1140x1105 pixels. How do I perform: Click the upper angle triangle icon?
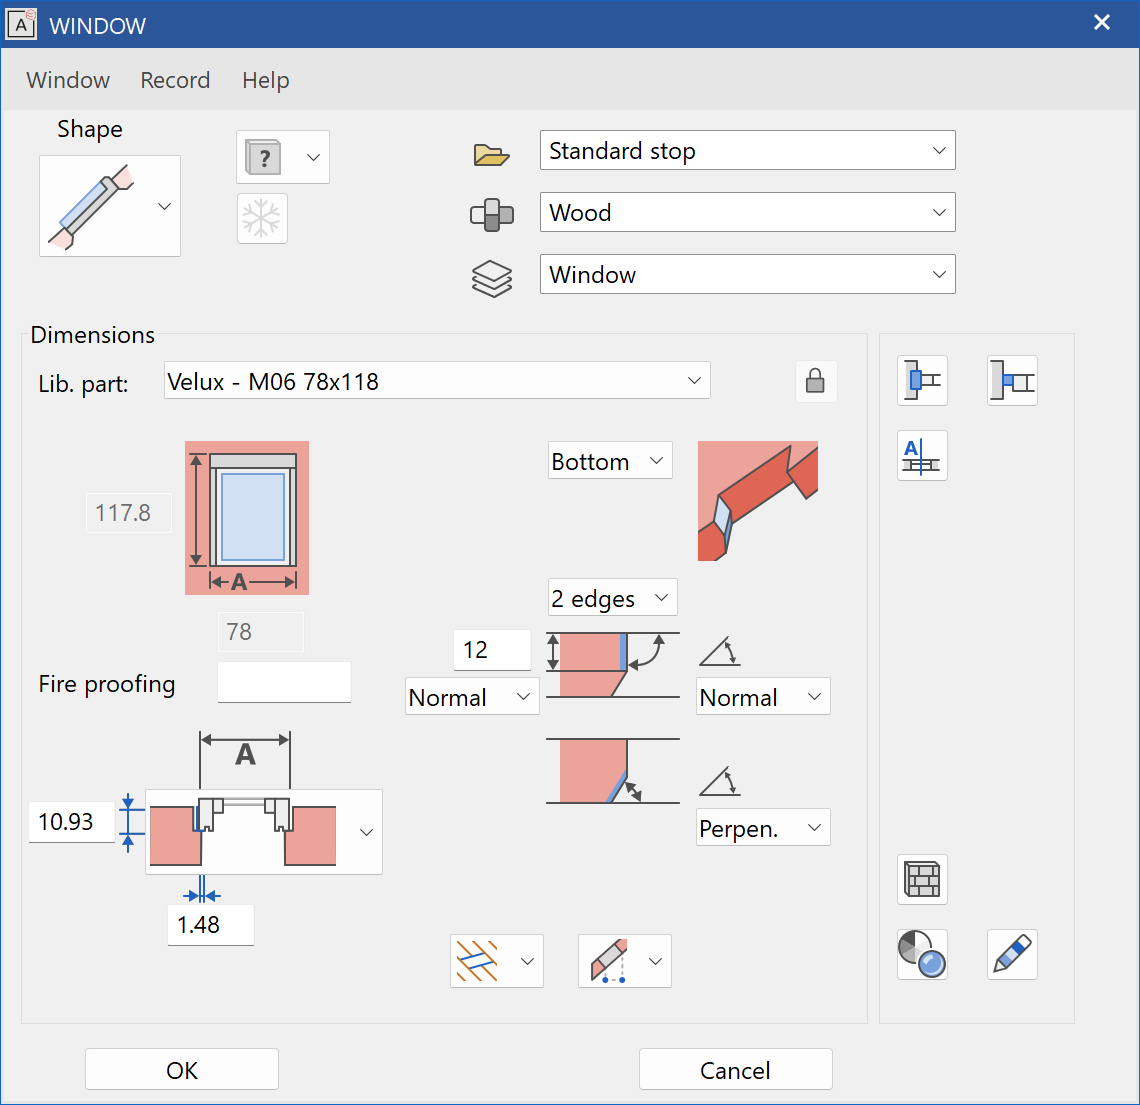(720, 651)
